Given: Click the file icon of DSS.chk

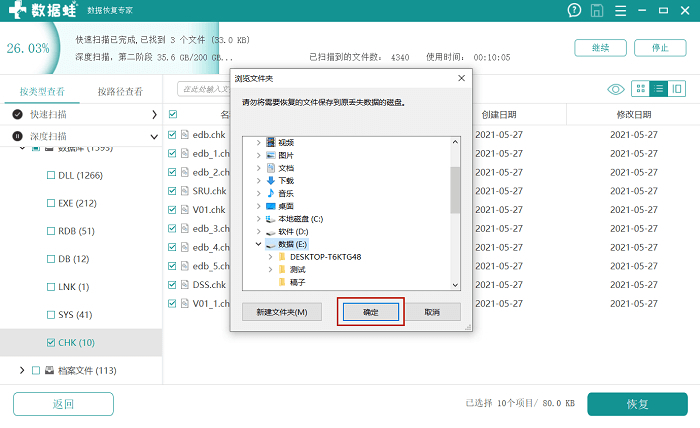Looking at the screenshot, I should [x=185, y=285].
